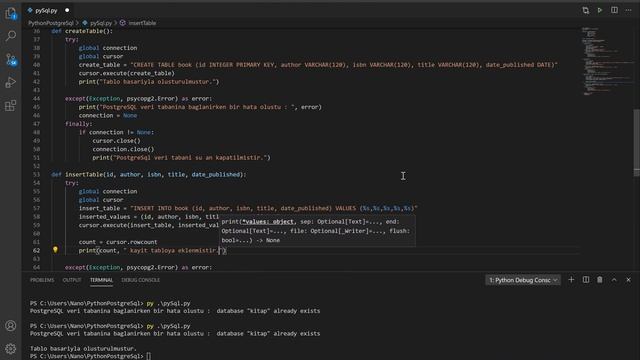Click 'connection.close()' on line 50

(123, 149)
